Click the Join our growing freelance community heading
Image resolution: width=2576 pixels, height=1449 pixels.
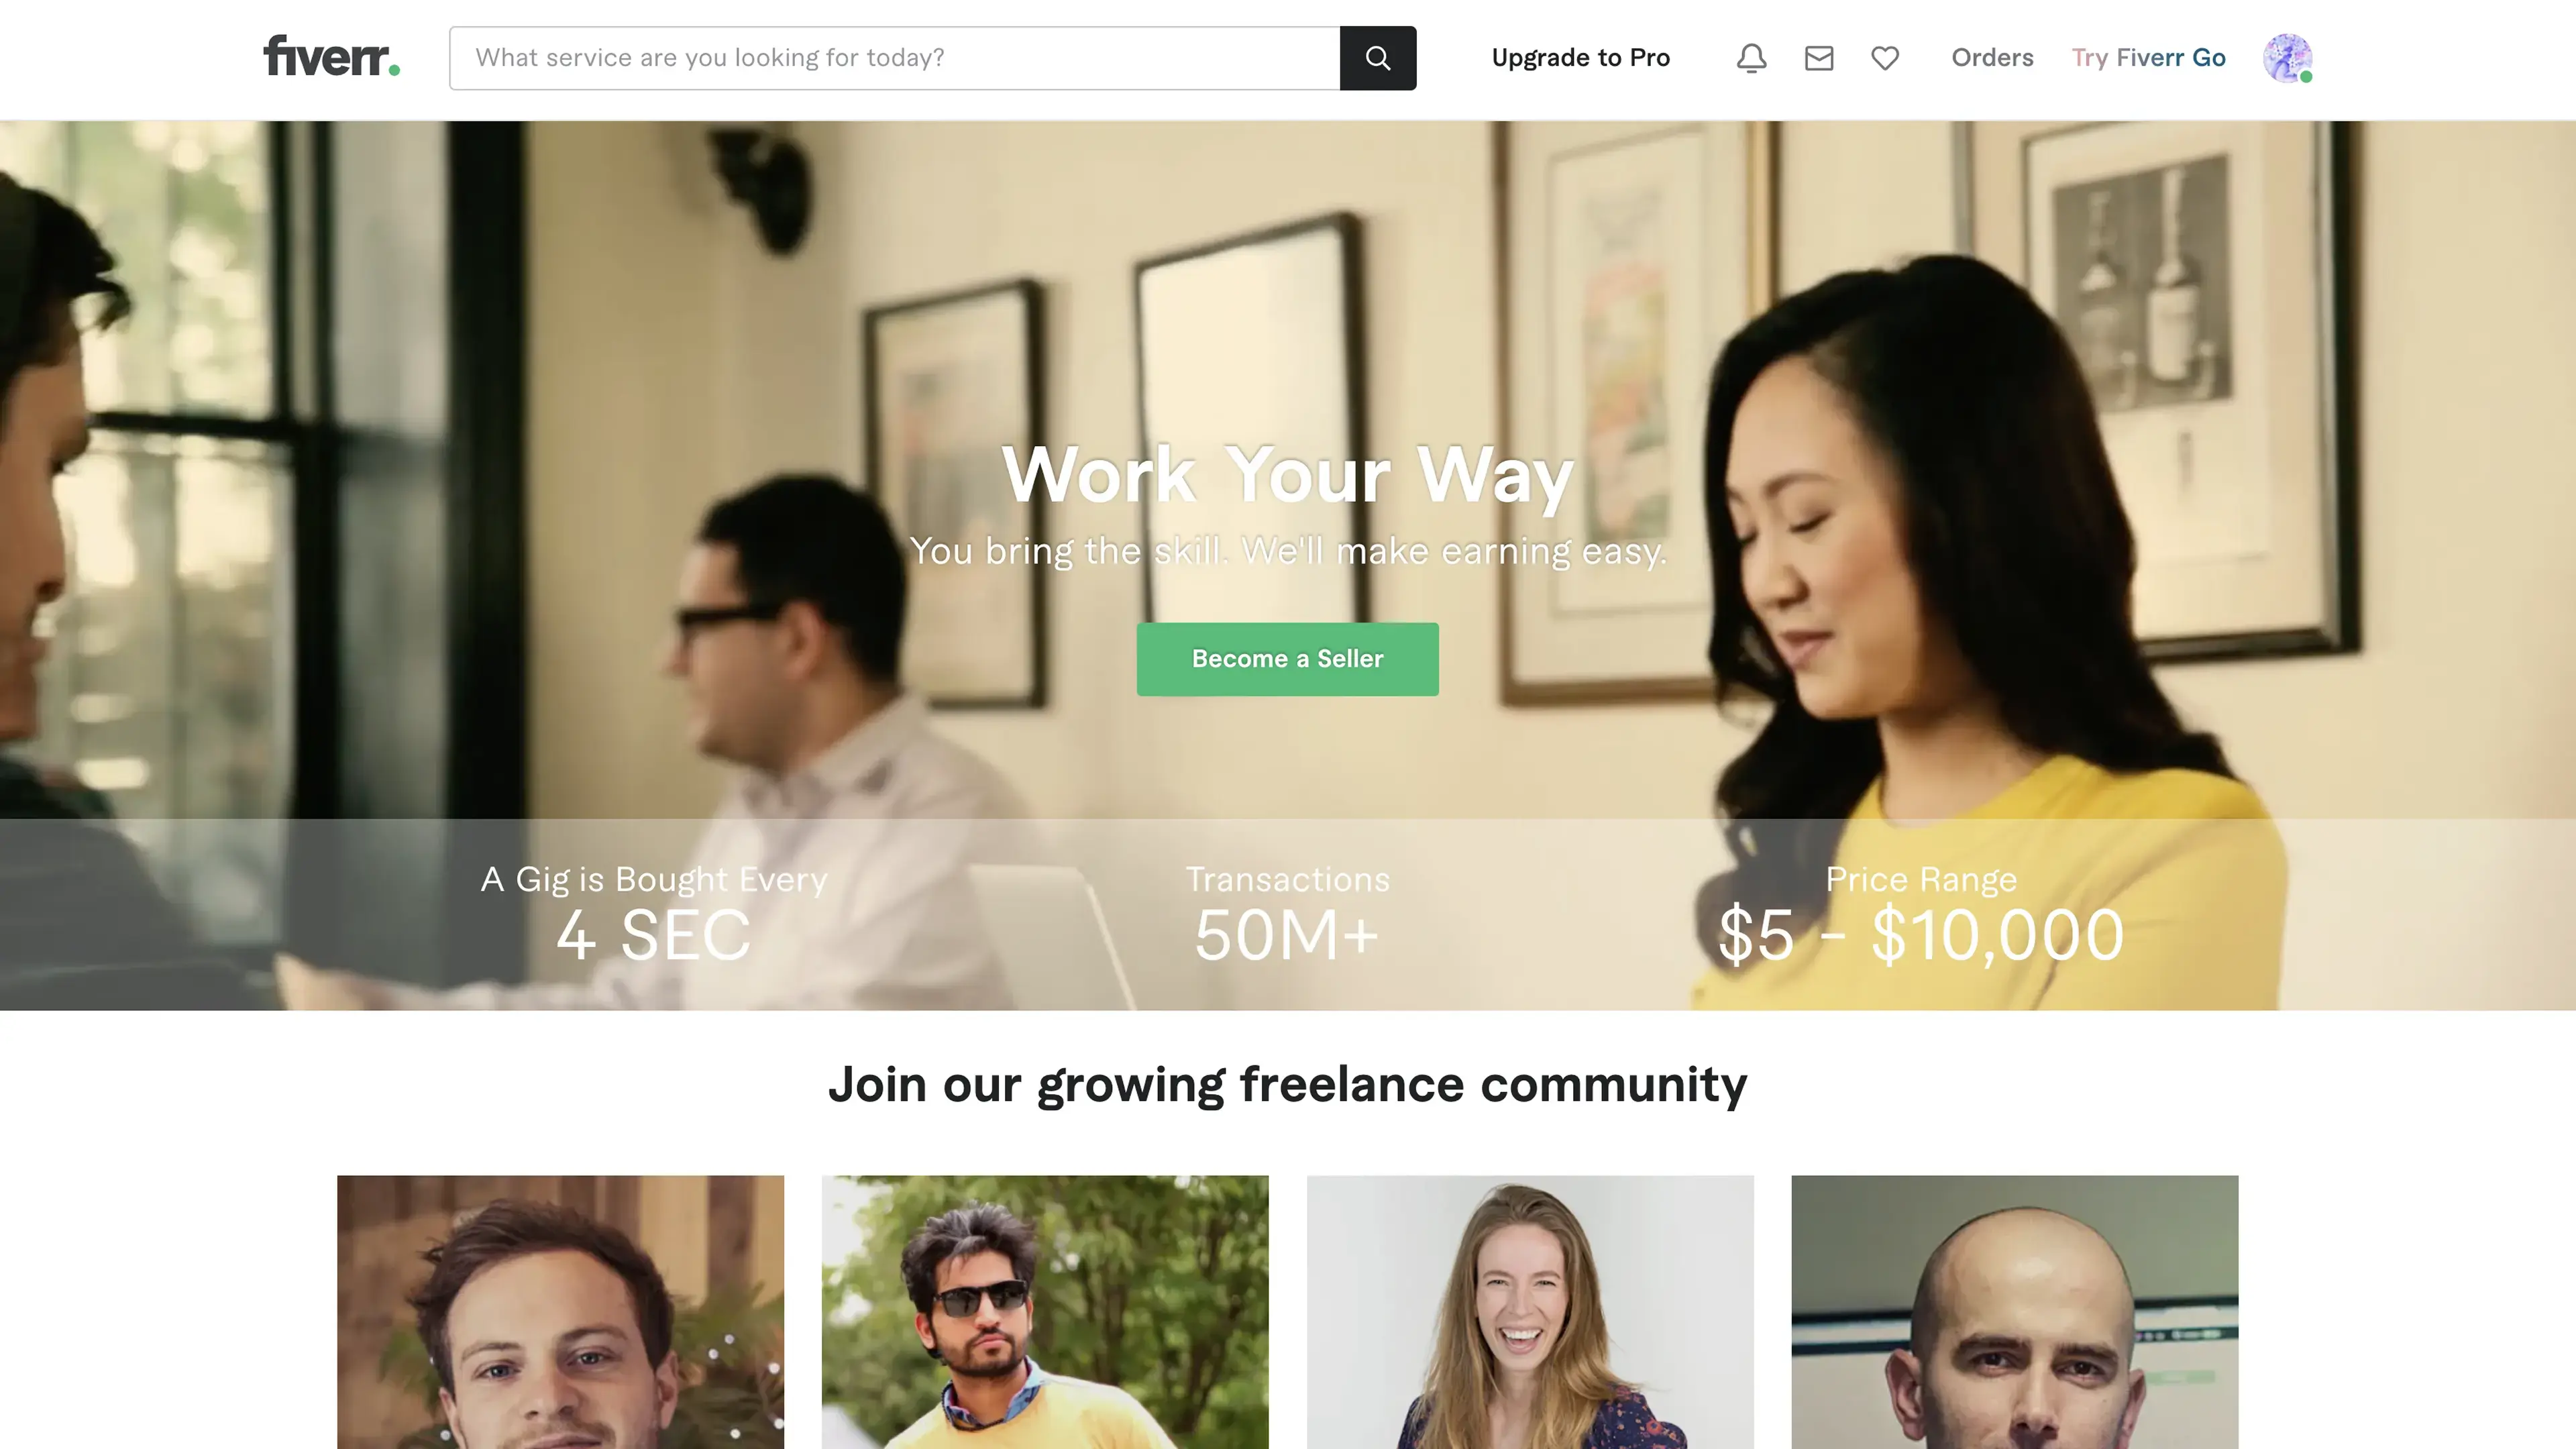coord(1288,1085)
